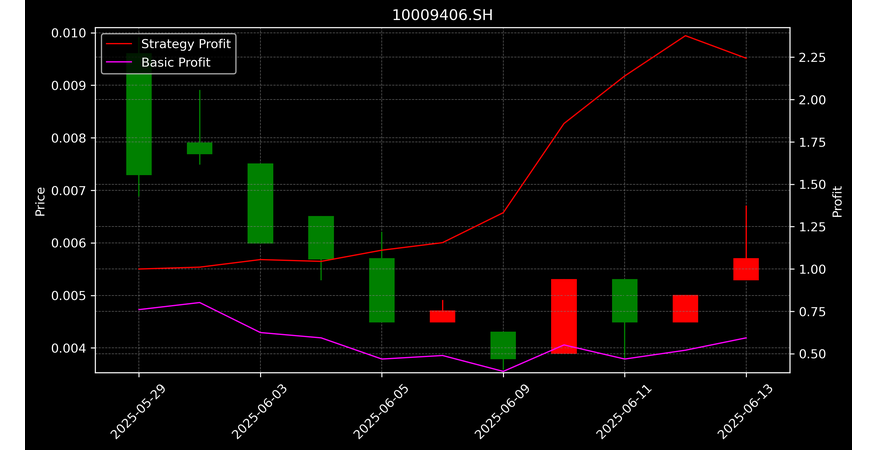Click the green candle above 2025-06-09
Screen dimensions: 878x450
503,345
